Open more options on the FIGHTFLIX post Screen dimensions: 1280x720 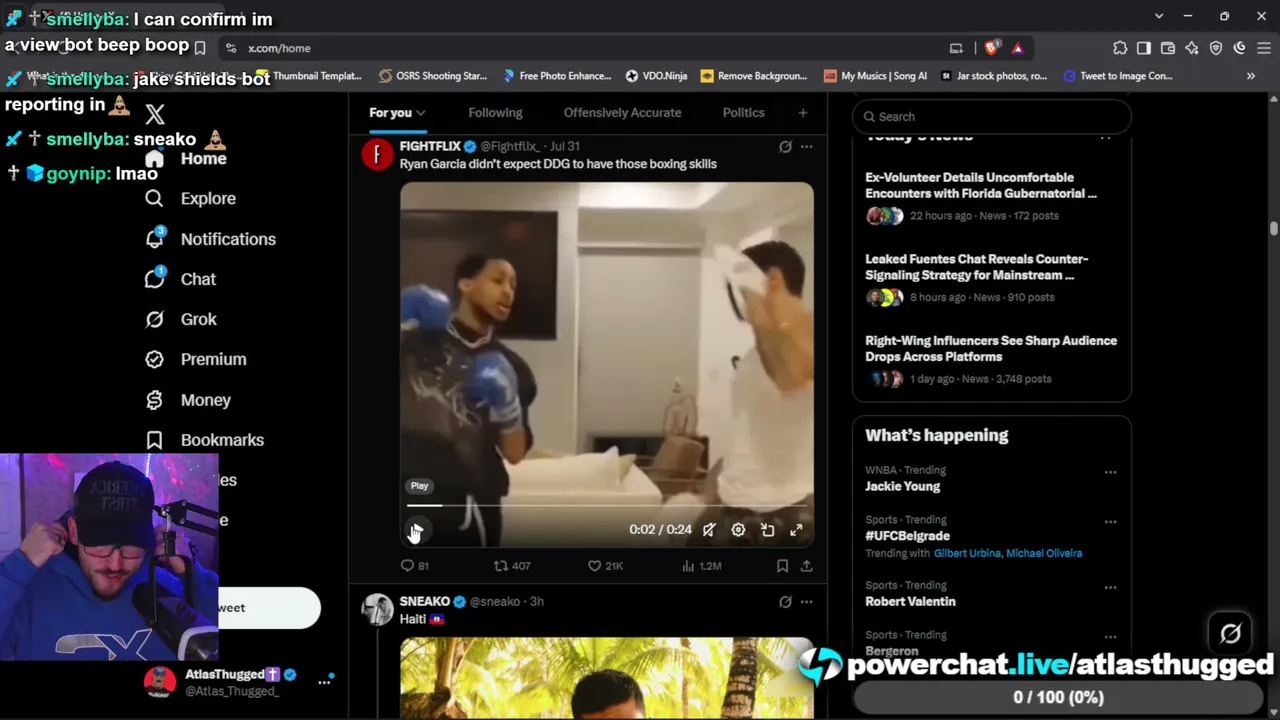point(806,147)
